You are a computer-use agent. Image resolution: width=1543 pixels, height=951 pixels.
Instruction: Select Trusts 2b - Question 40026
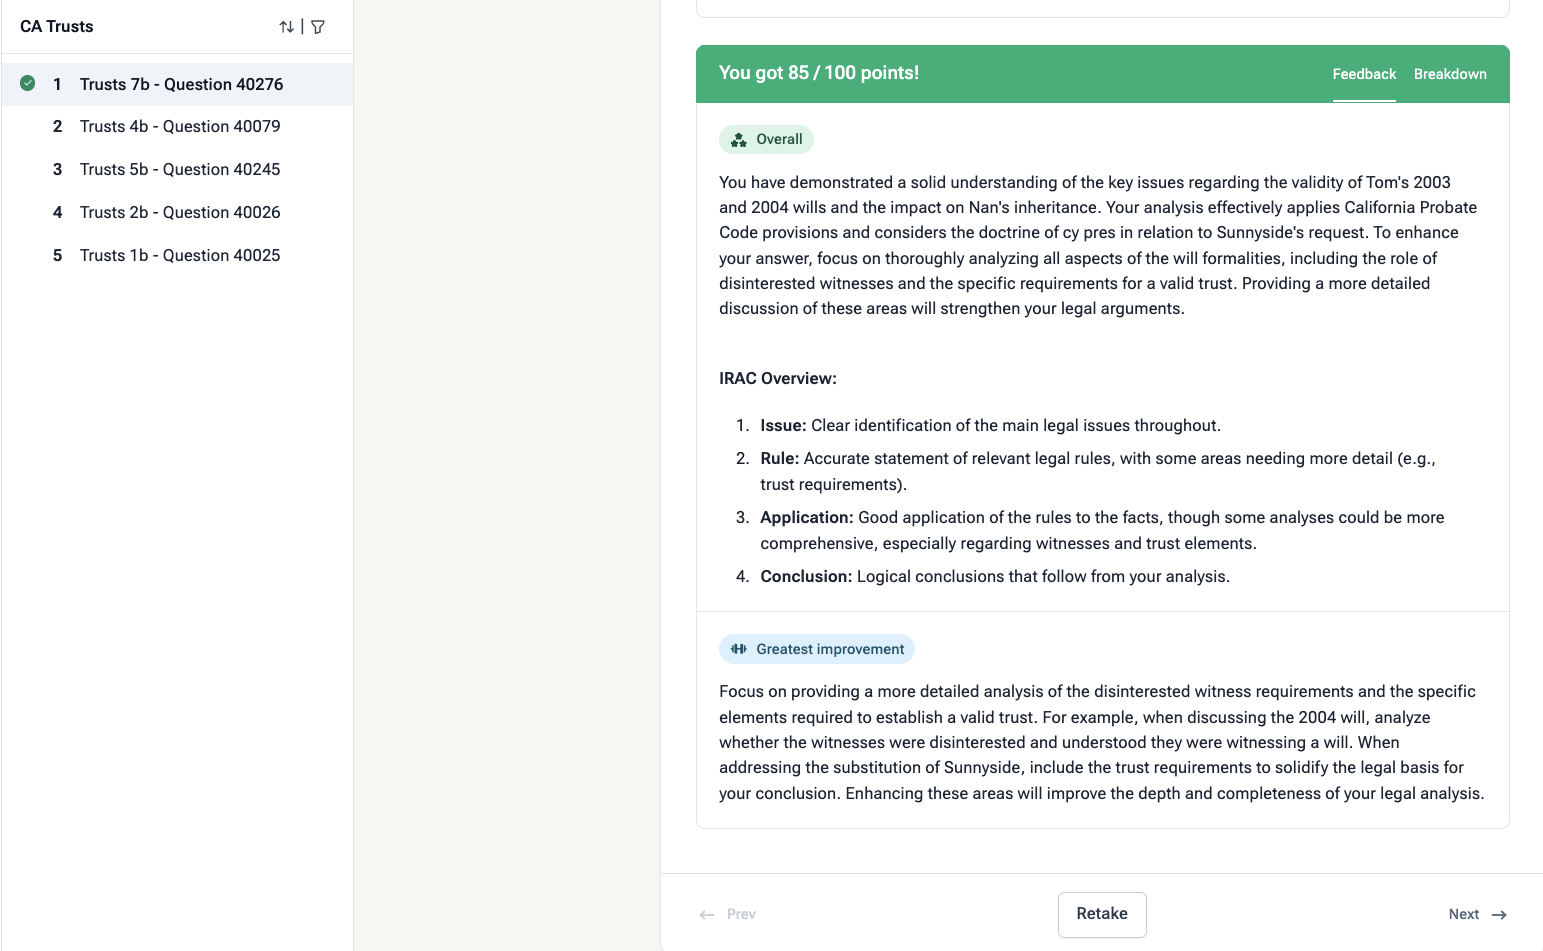[x=180, y=212]
